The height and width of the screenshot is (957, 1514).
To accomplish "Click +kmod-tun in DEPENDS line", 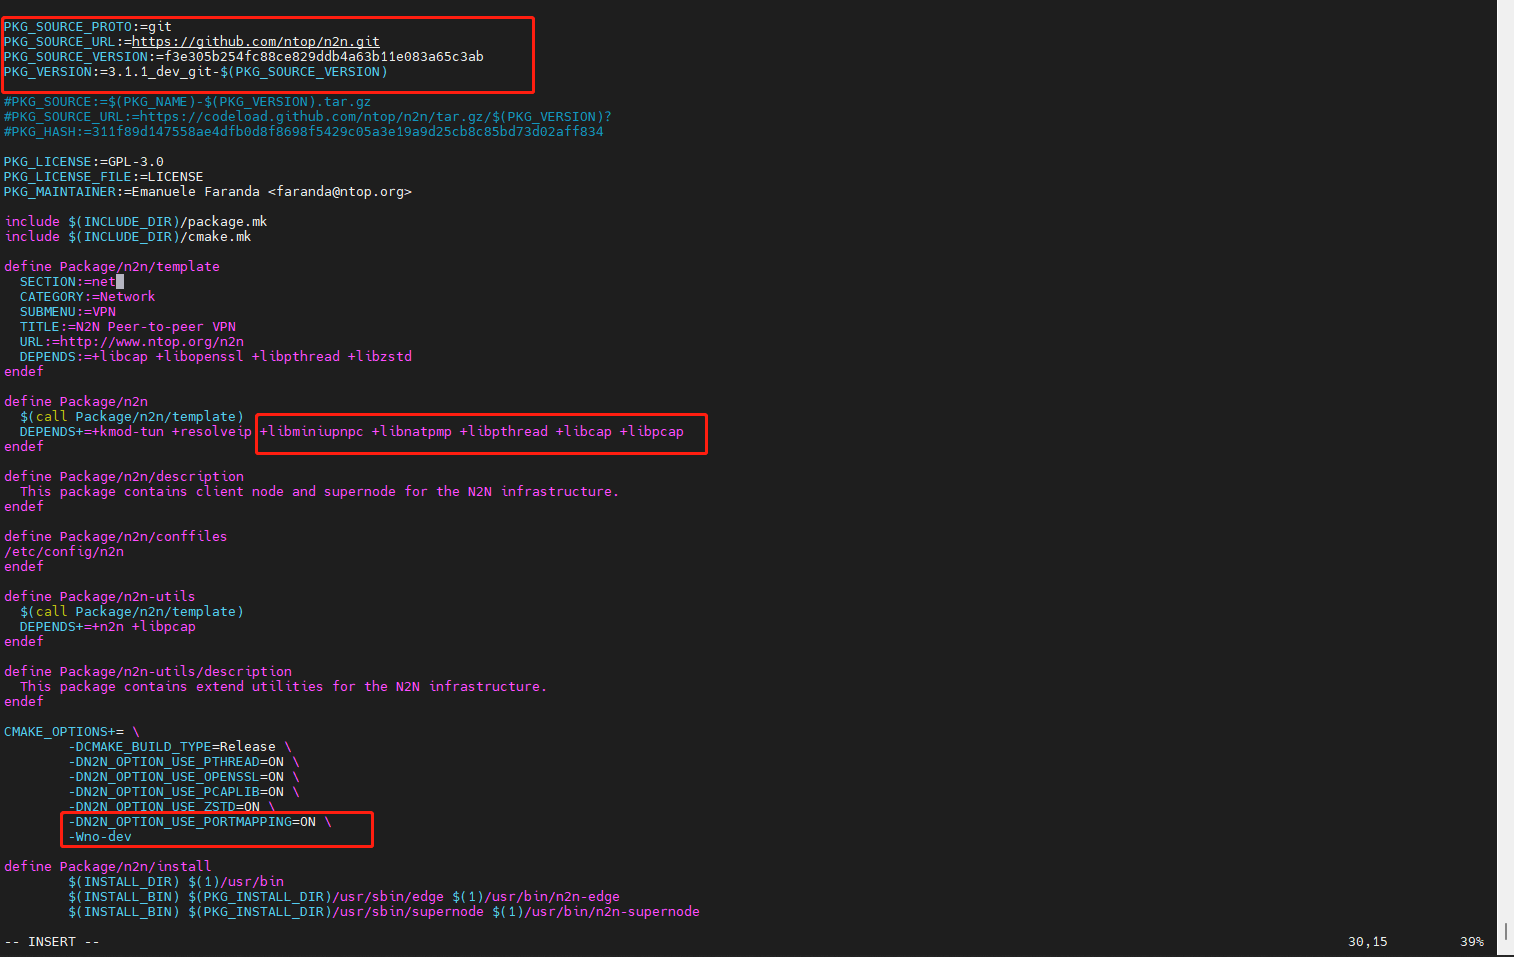I will pos(128,432).
